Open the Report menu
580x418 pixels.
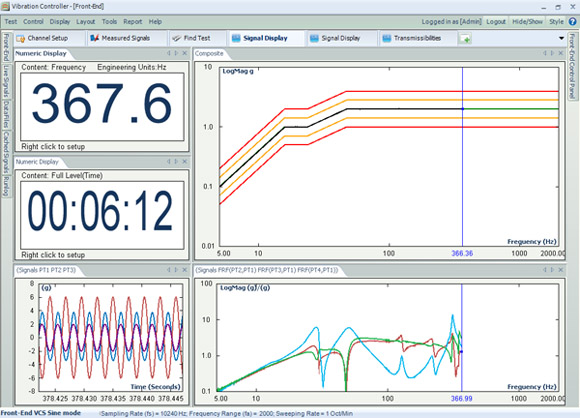pyautogui.click(x=132, y=21)
